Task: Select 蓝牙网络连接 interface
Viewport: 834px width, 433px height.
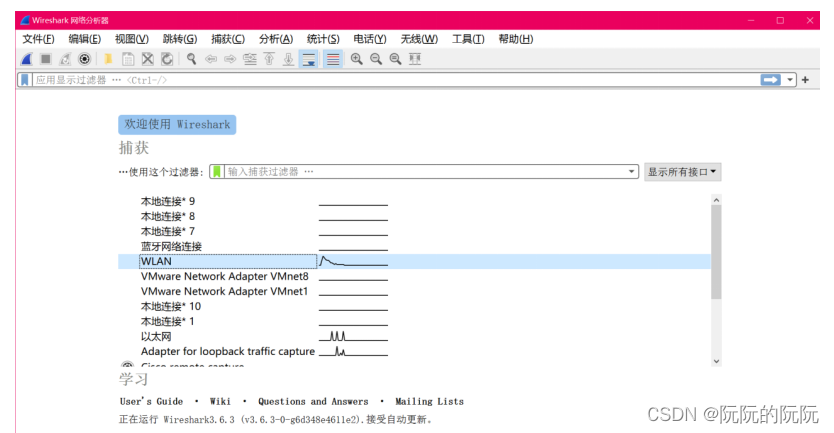Action: (x=171, y=246)
